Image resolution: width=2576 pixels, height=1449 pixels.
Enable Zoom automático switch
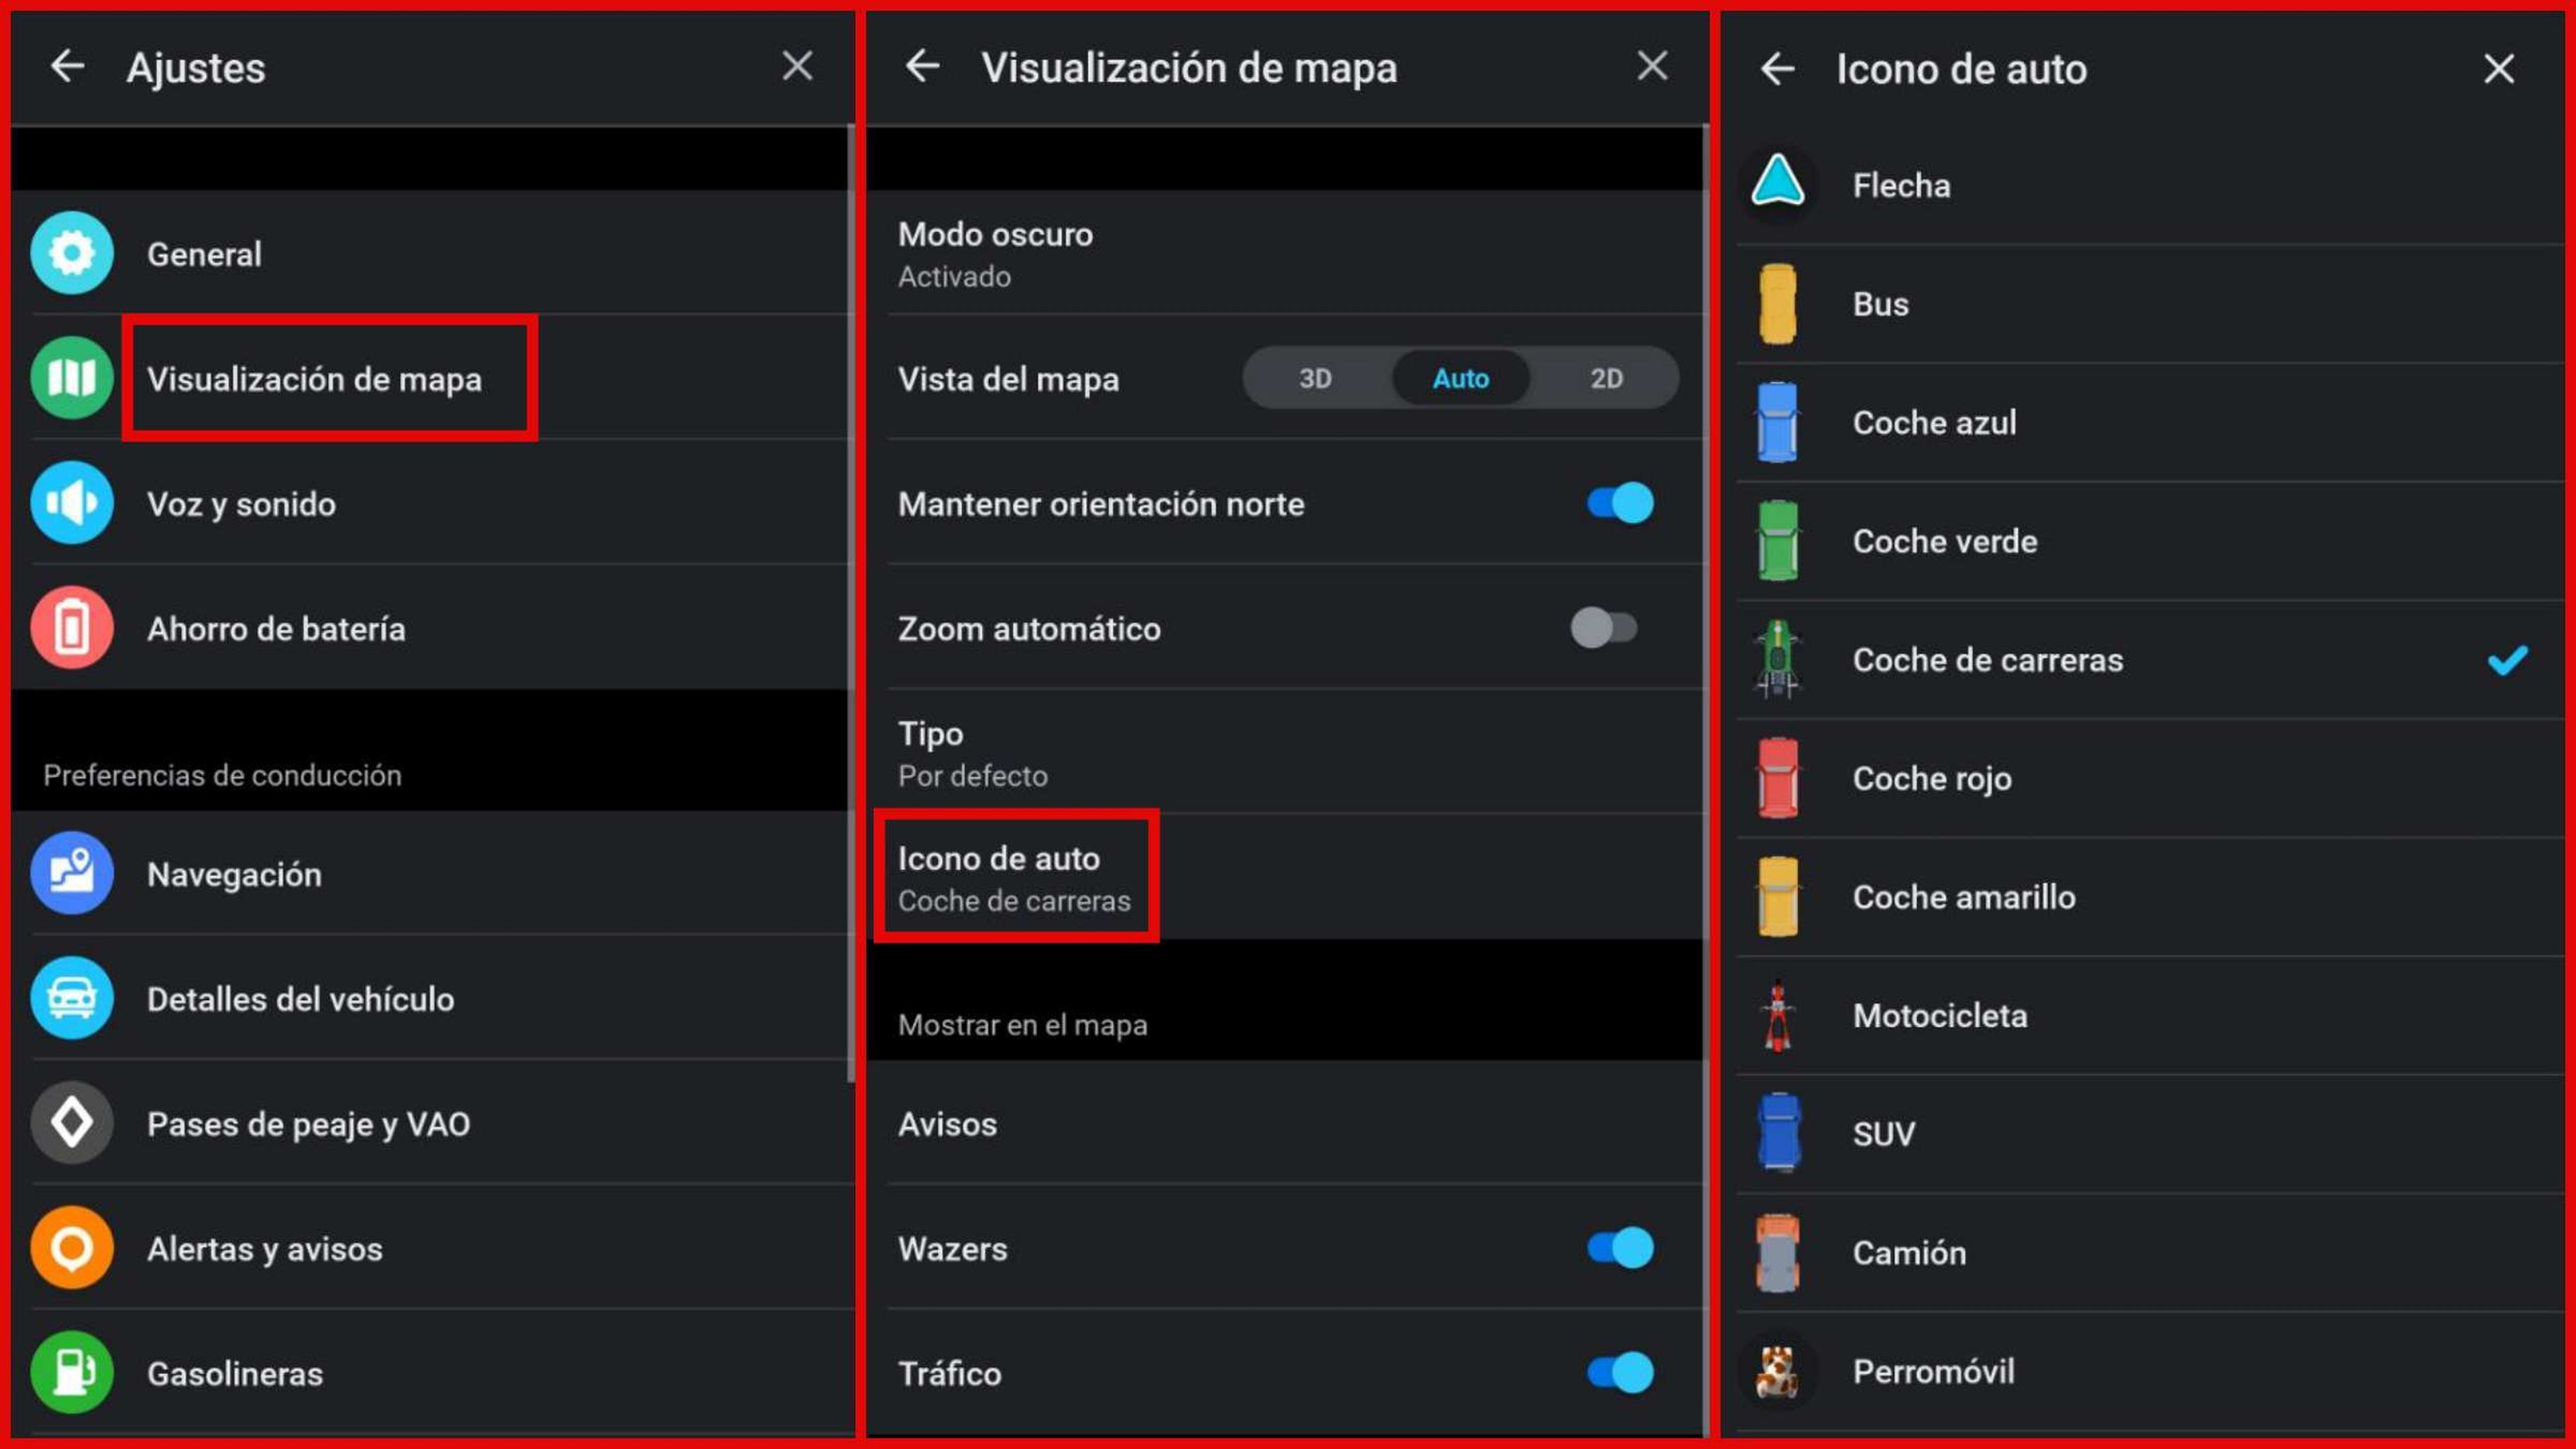point(1604,628)
